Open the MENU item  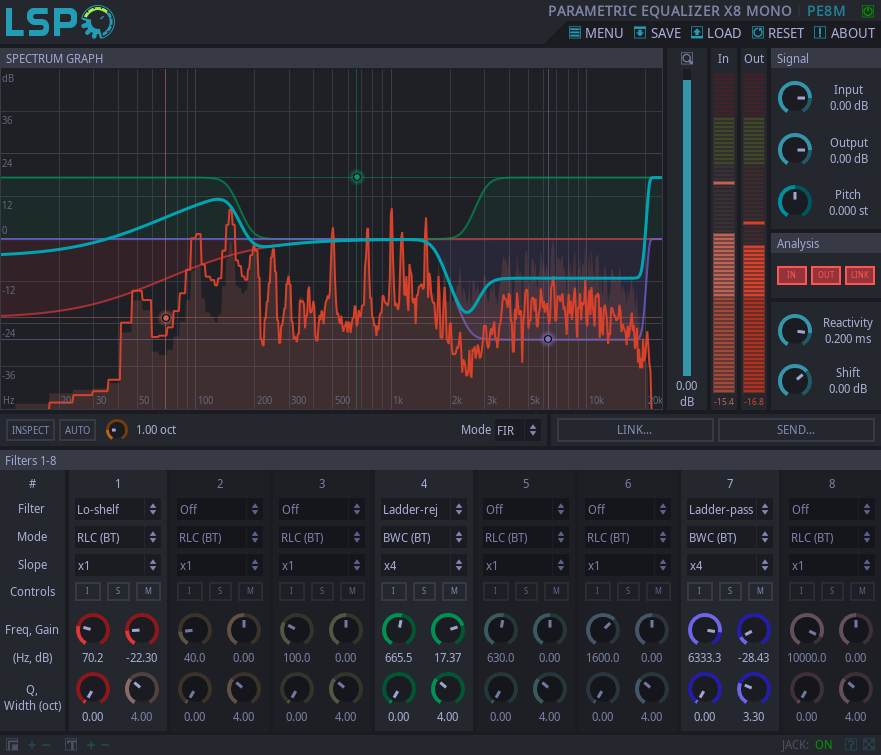click(x=596, y=33)
